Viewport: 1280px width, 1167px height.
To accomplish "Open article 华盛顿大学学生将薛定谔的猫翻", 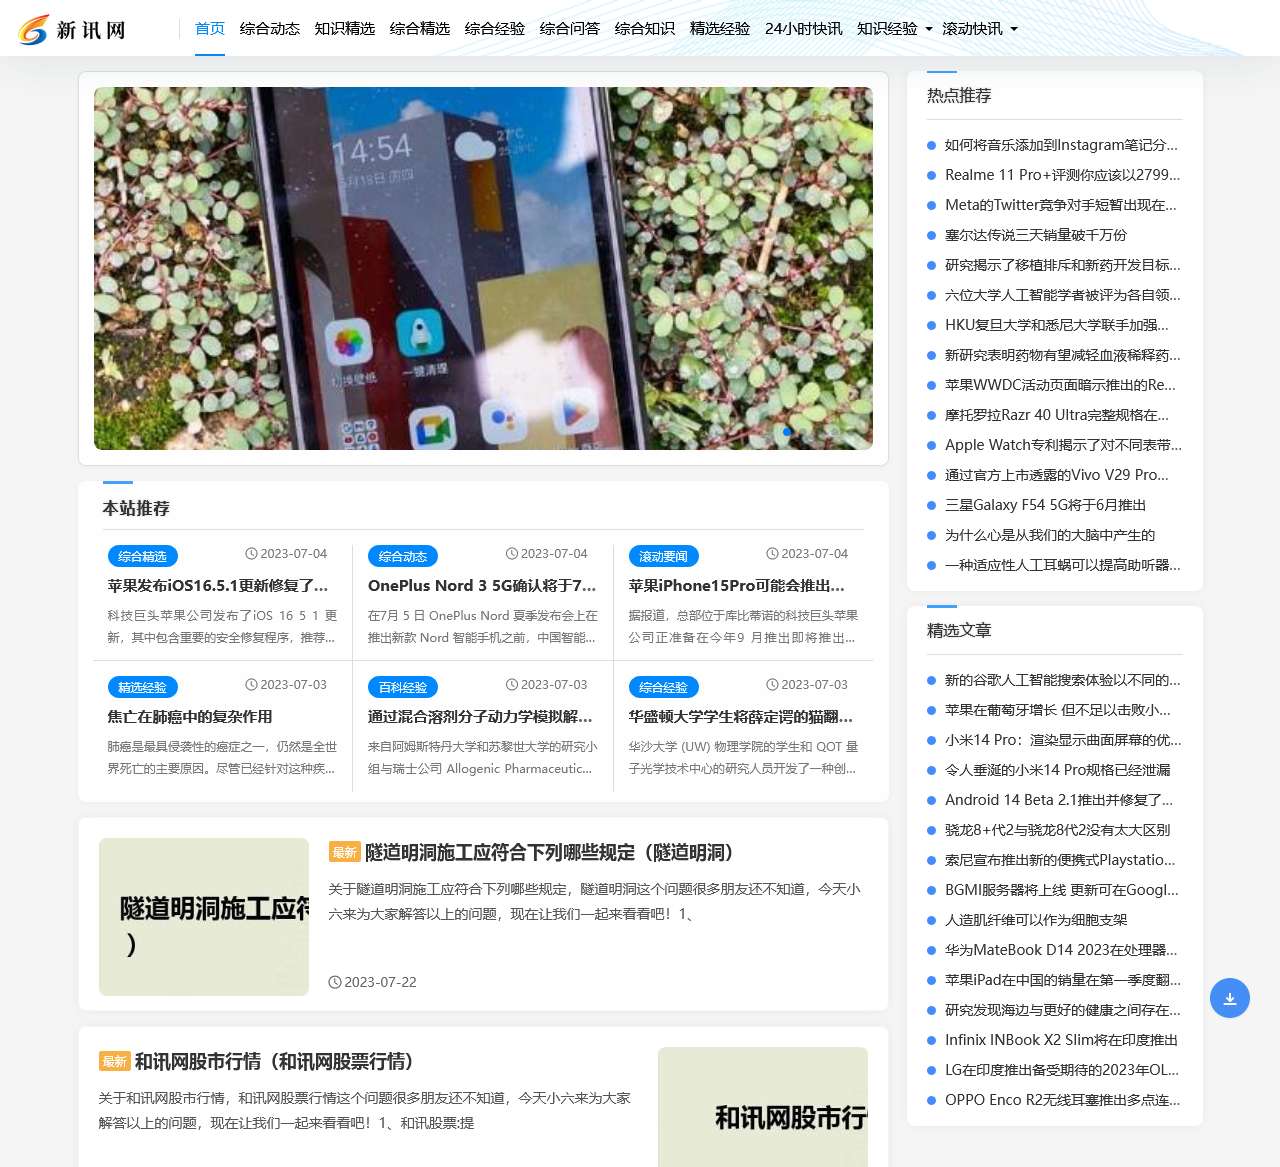I will coord(741,717).
